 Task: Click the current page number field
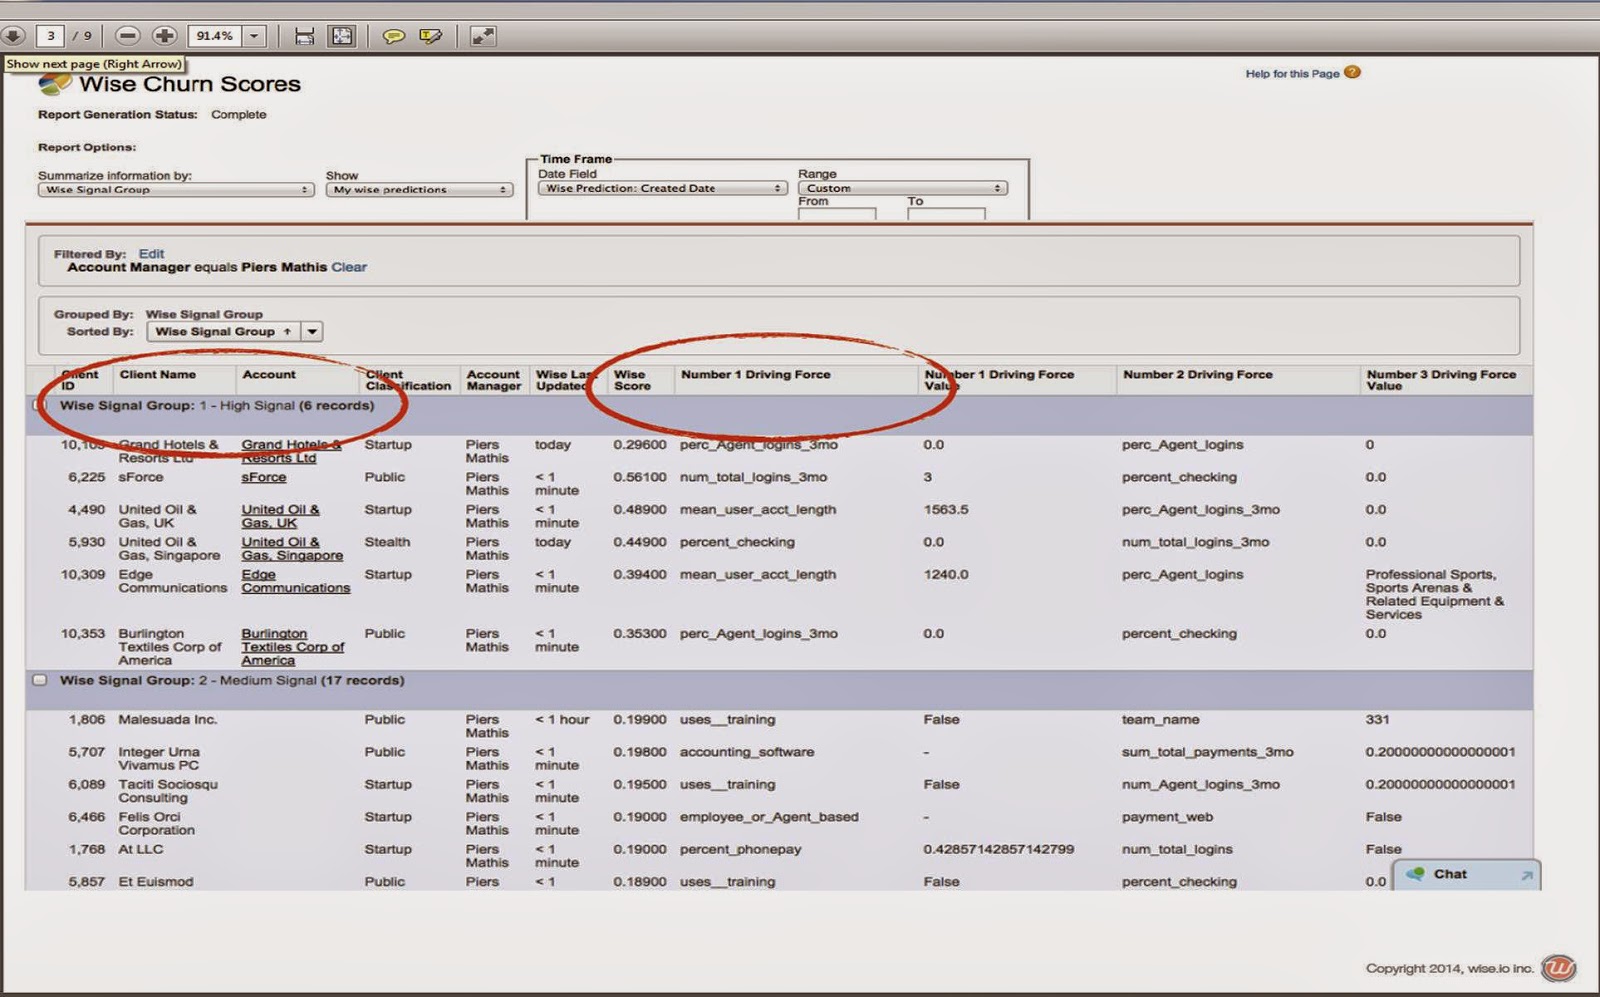[x=50, y=36]
